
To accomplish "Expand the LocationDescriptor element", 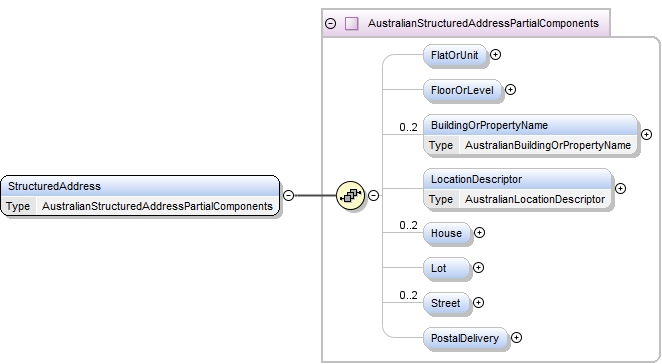I will 620,189.
